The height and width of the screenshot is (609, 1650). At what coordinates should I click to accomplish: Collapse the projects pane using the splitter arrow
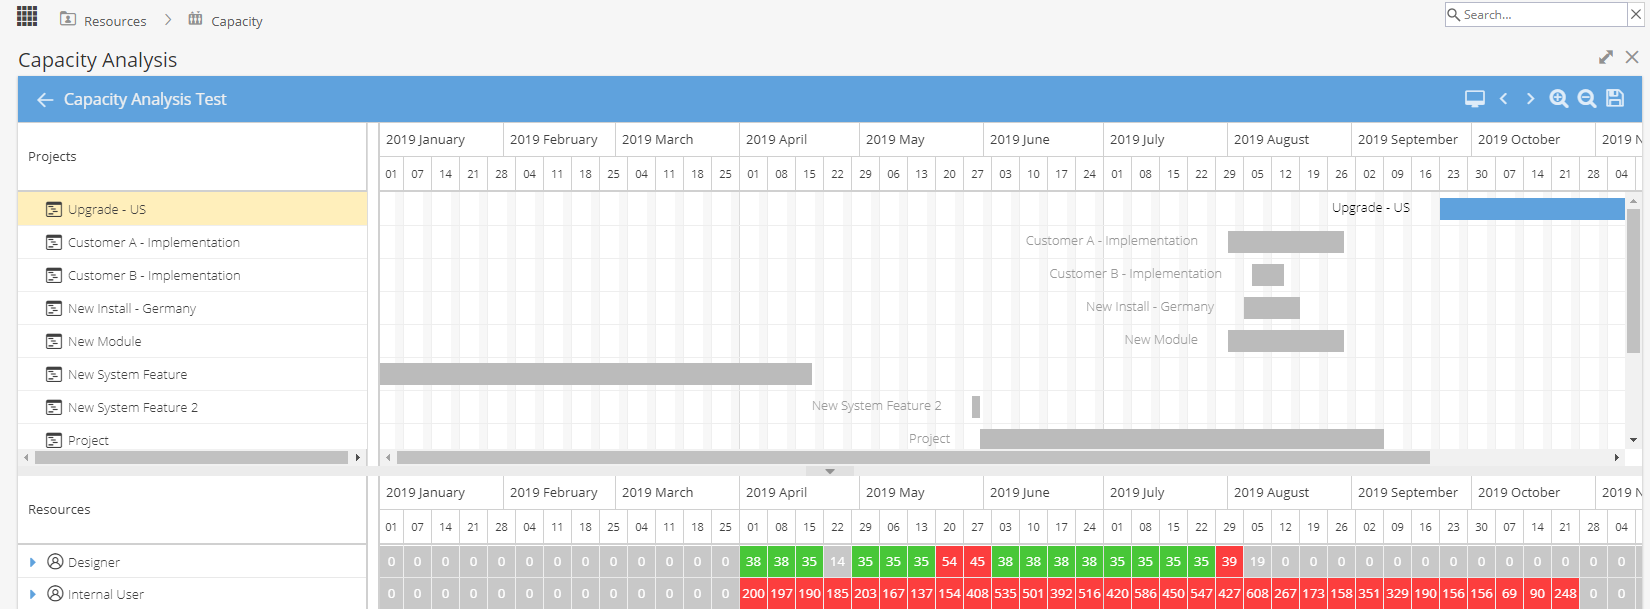pyautogui.click(x=830, y=471)
